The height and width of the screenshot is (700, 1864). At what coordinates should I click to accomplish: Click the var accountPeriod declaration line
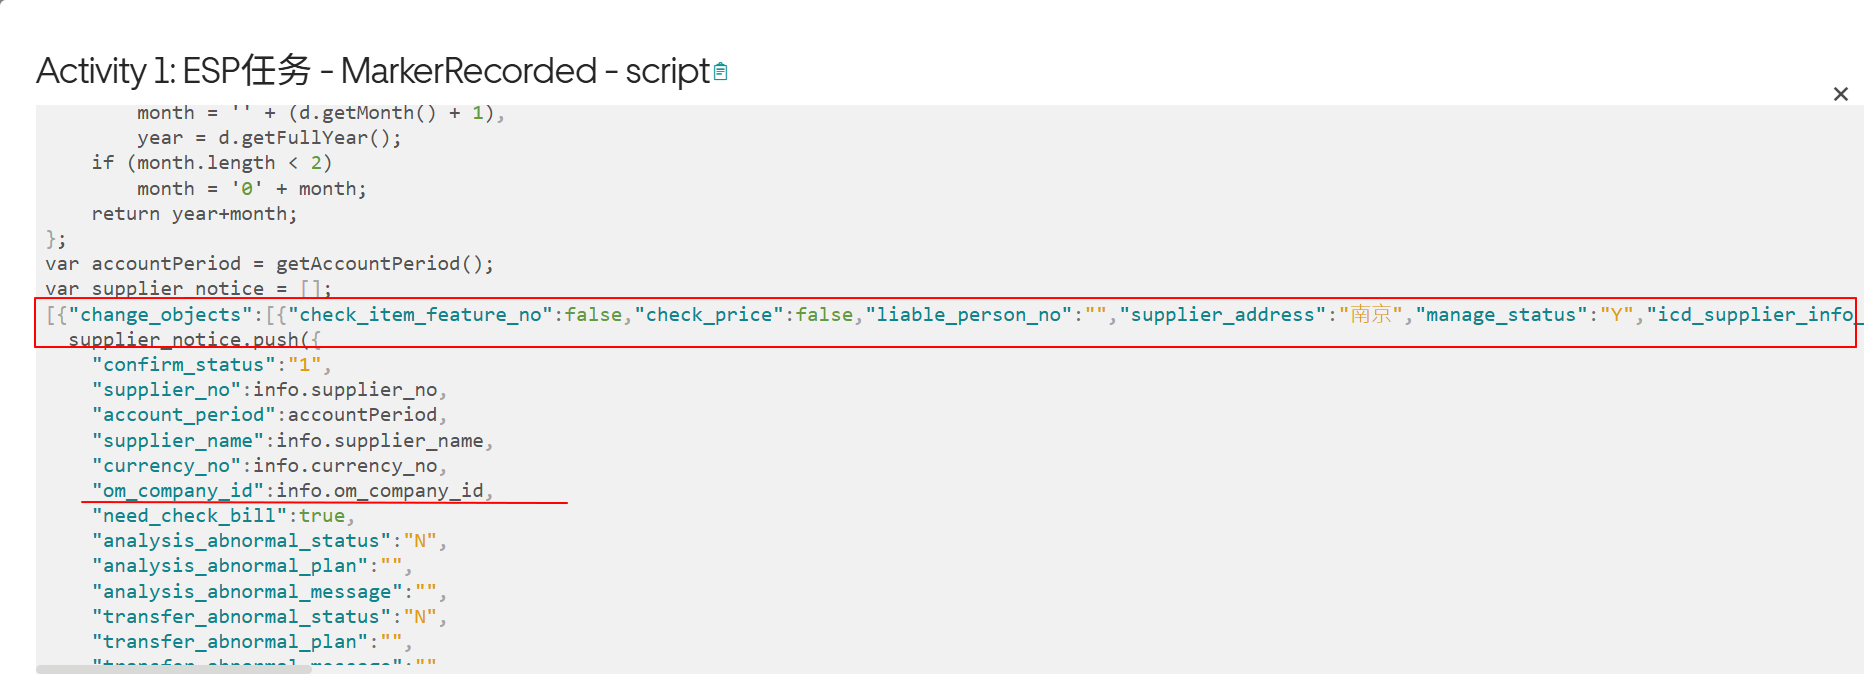[x=270, y=263]
